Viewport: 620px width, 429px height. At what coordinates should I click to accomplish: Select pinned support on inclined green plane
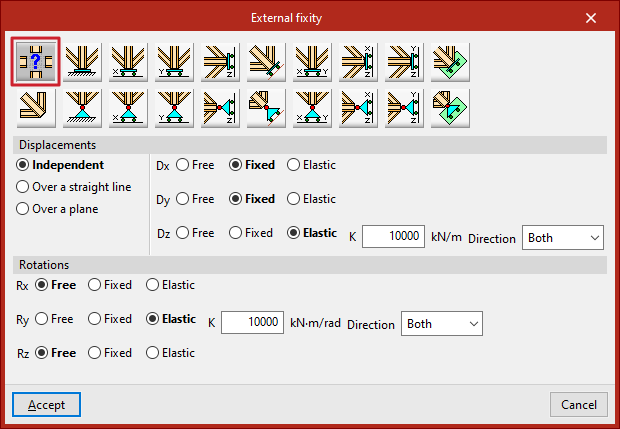pyautogui.click(x=450, y=108)
